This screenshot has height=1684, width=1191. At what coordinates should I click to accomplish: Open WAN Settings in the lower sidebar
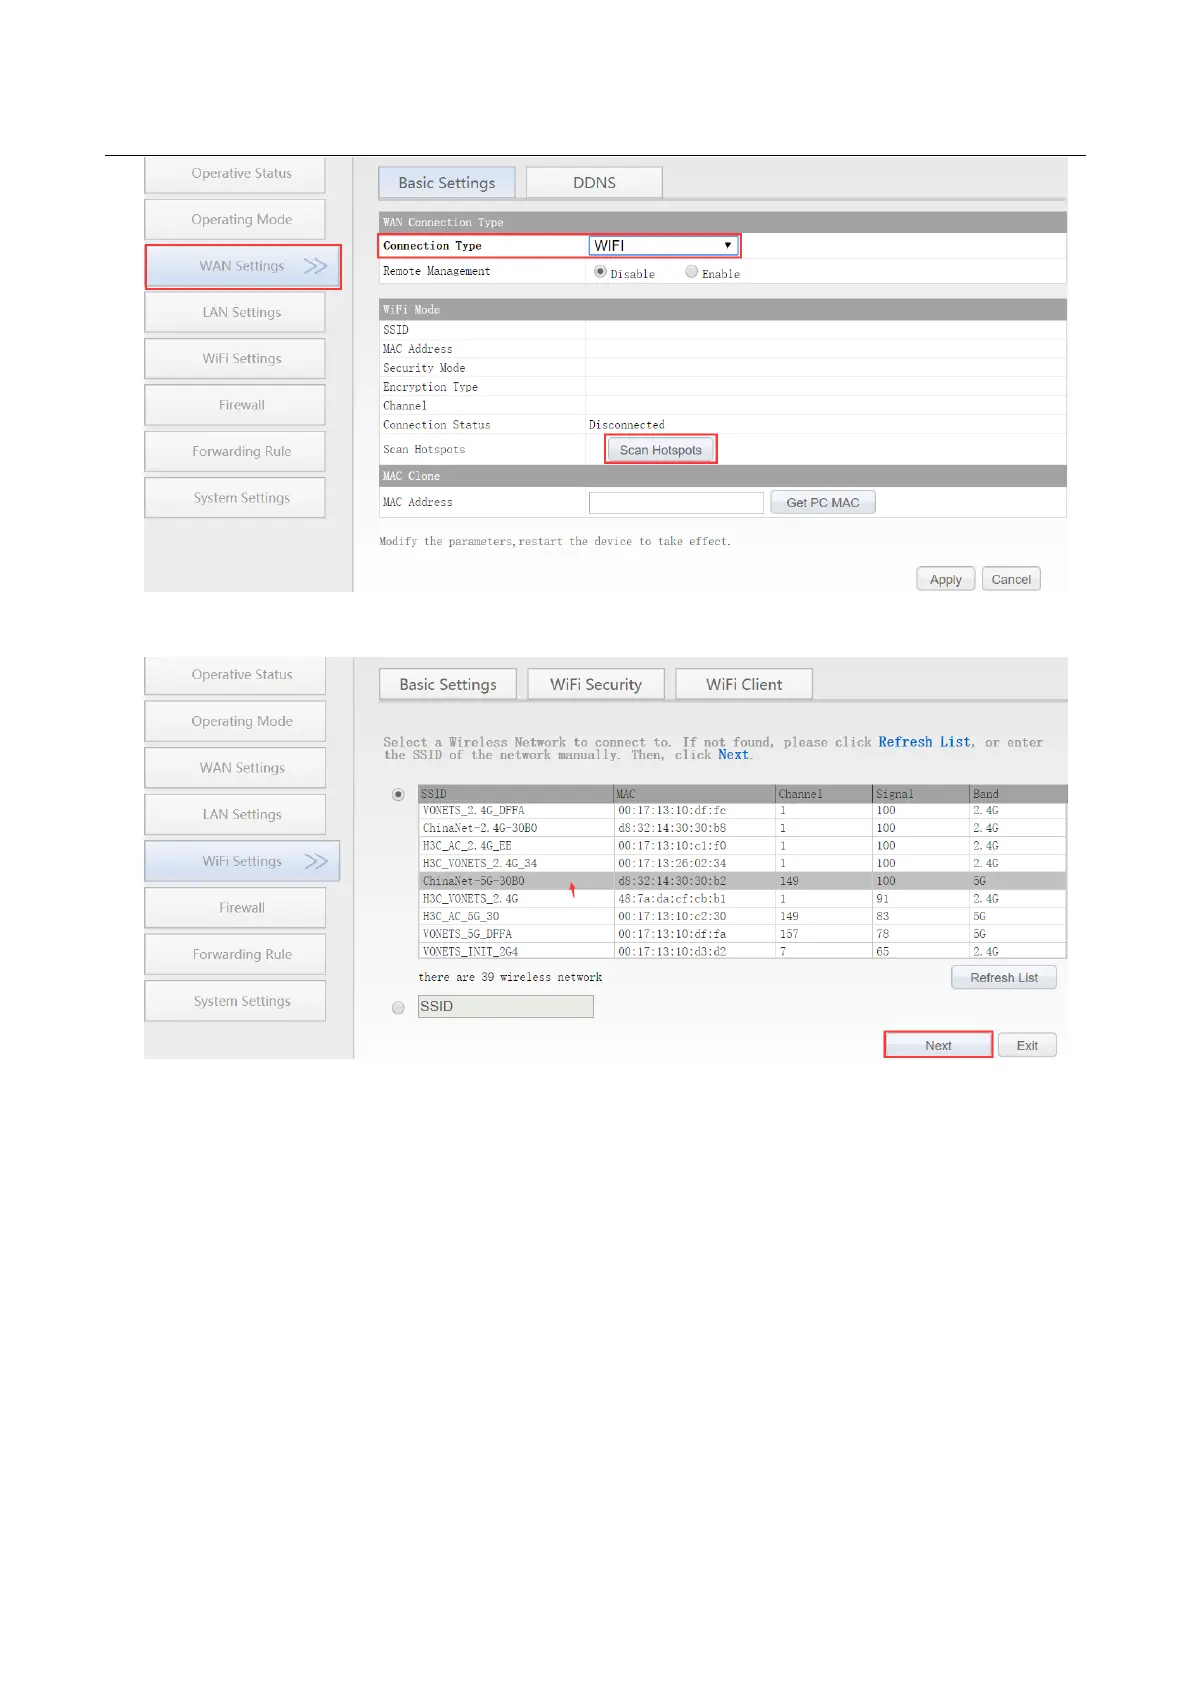(235, 768)
